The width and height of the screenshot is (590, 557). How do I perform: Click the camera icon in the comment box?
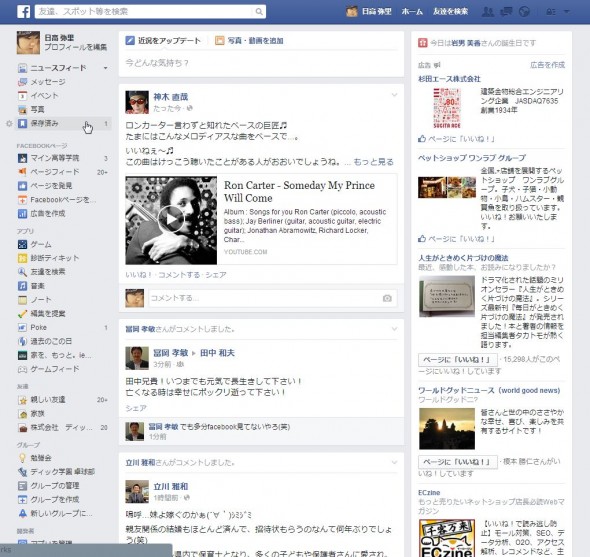pos(387,298)
